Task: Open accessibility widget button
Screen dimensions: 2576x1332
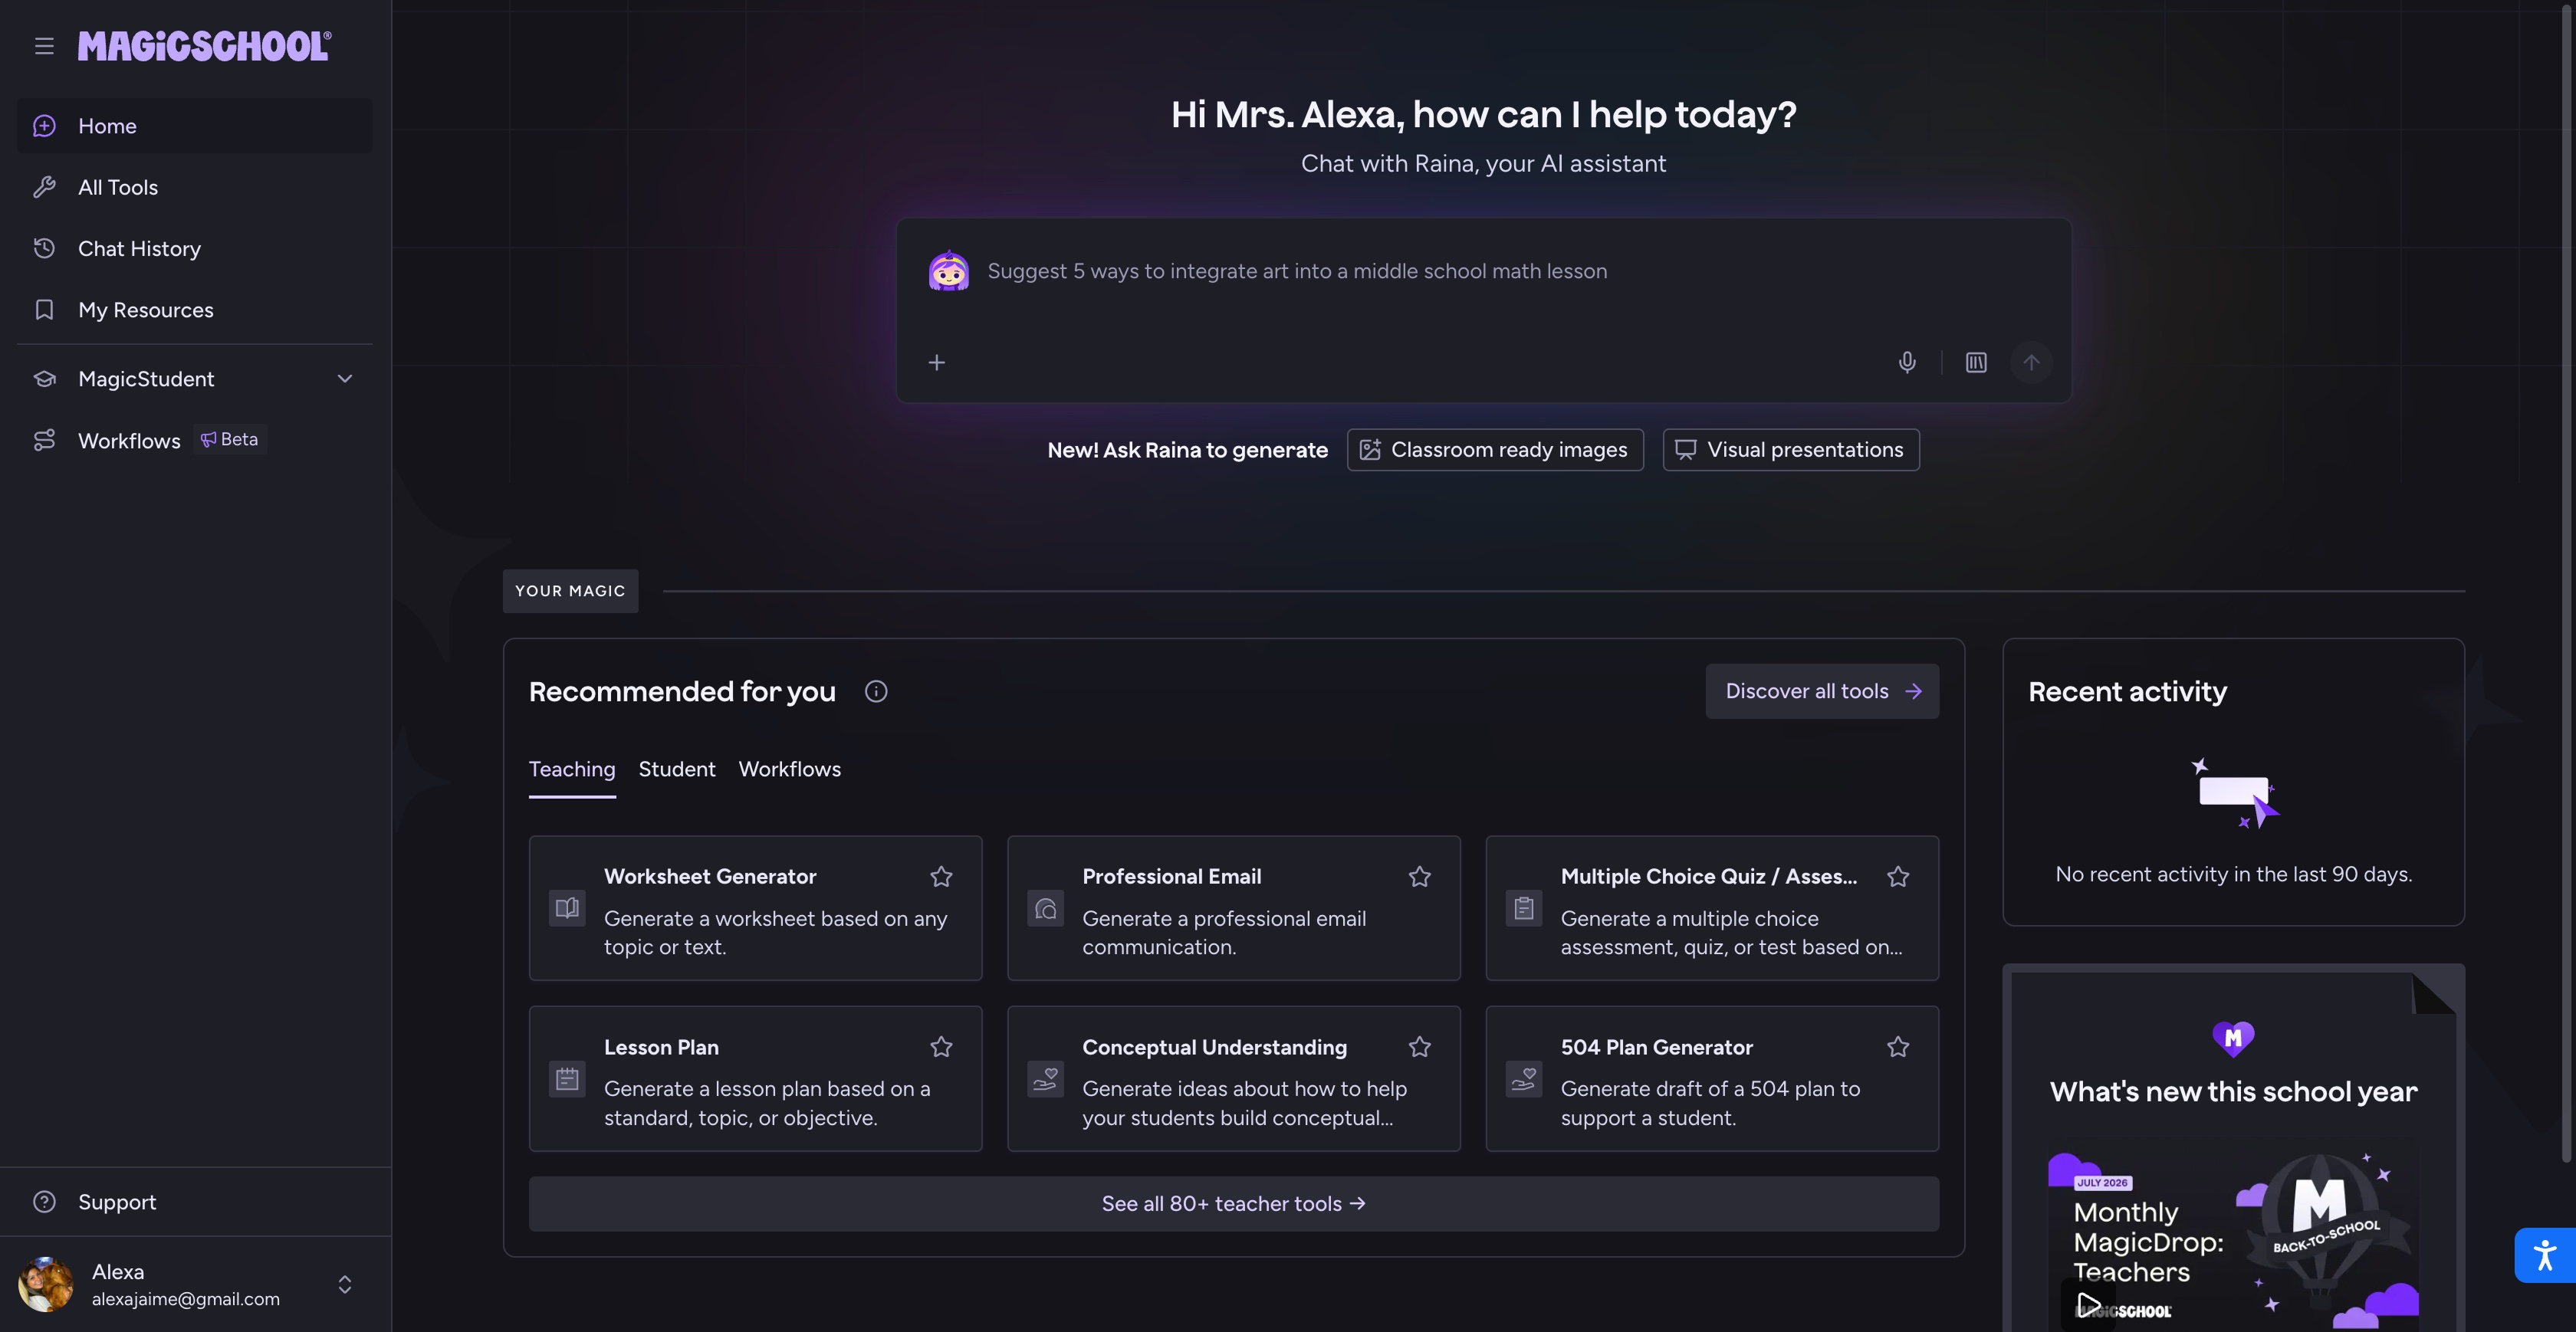Action: [2545, 1255]
